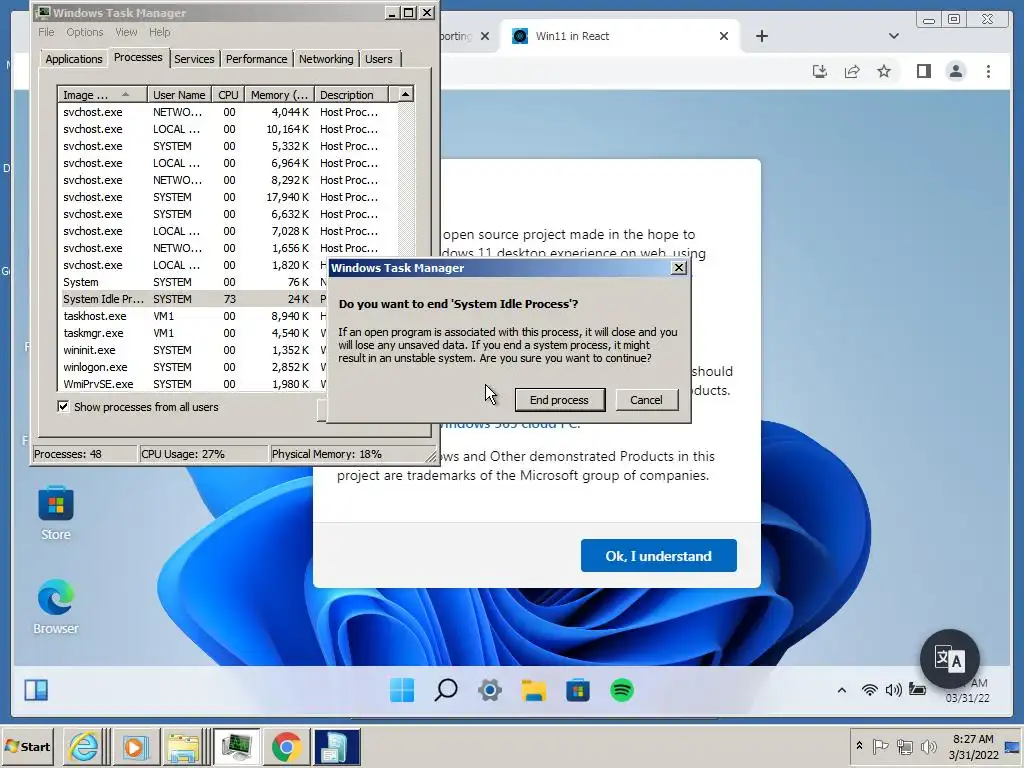The width and height of the screenshot is (1024, 768).
Task: Show hidden Win11 tray icons chevron
Action: [842, 690]
